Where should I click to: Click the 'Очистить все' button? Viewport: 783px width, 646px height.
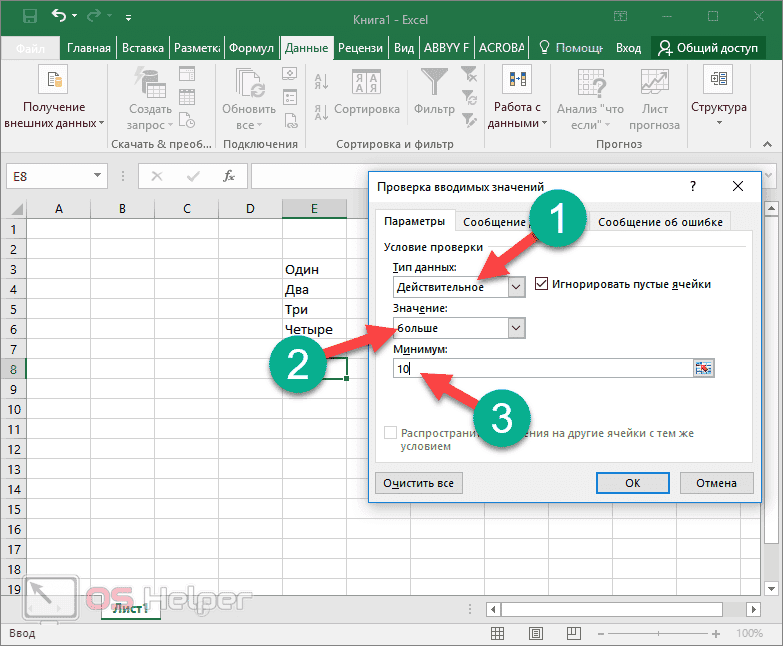(419, 483)
